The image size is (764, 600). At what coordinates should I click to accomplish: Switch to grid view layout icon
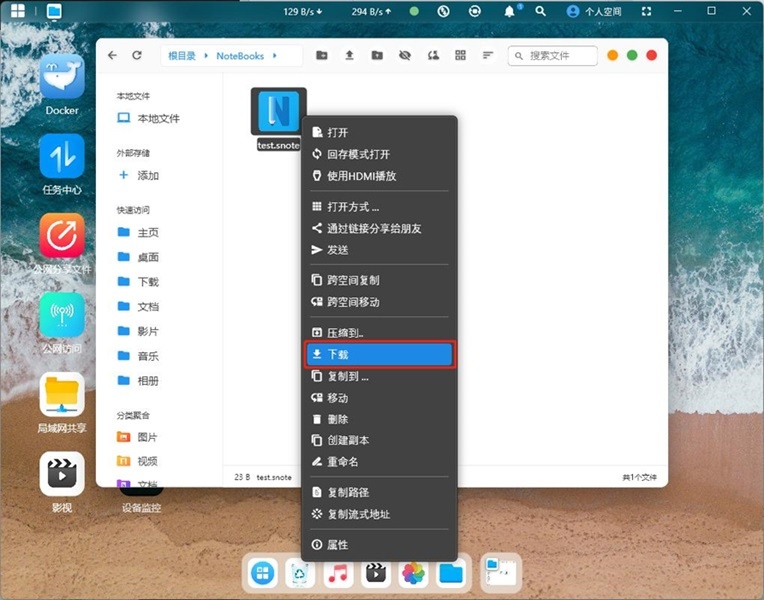pos(460,56)
